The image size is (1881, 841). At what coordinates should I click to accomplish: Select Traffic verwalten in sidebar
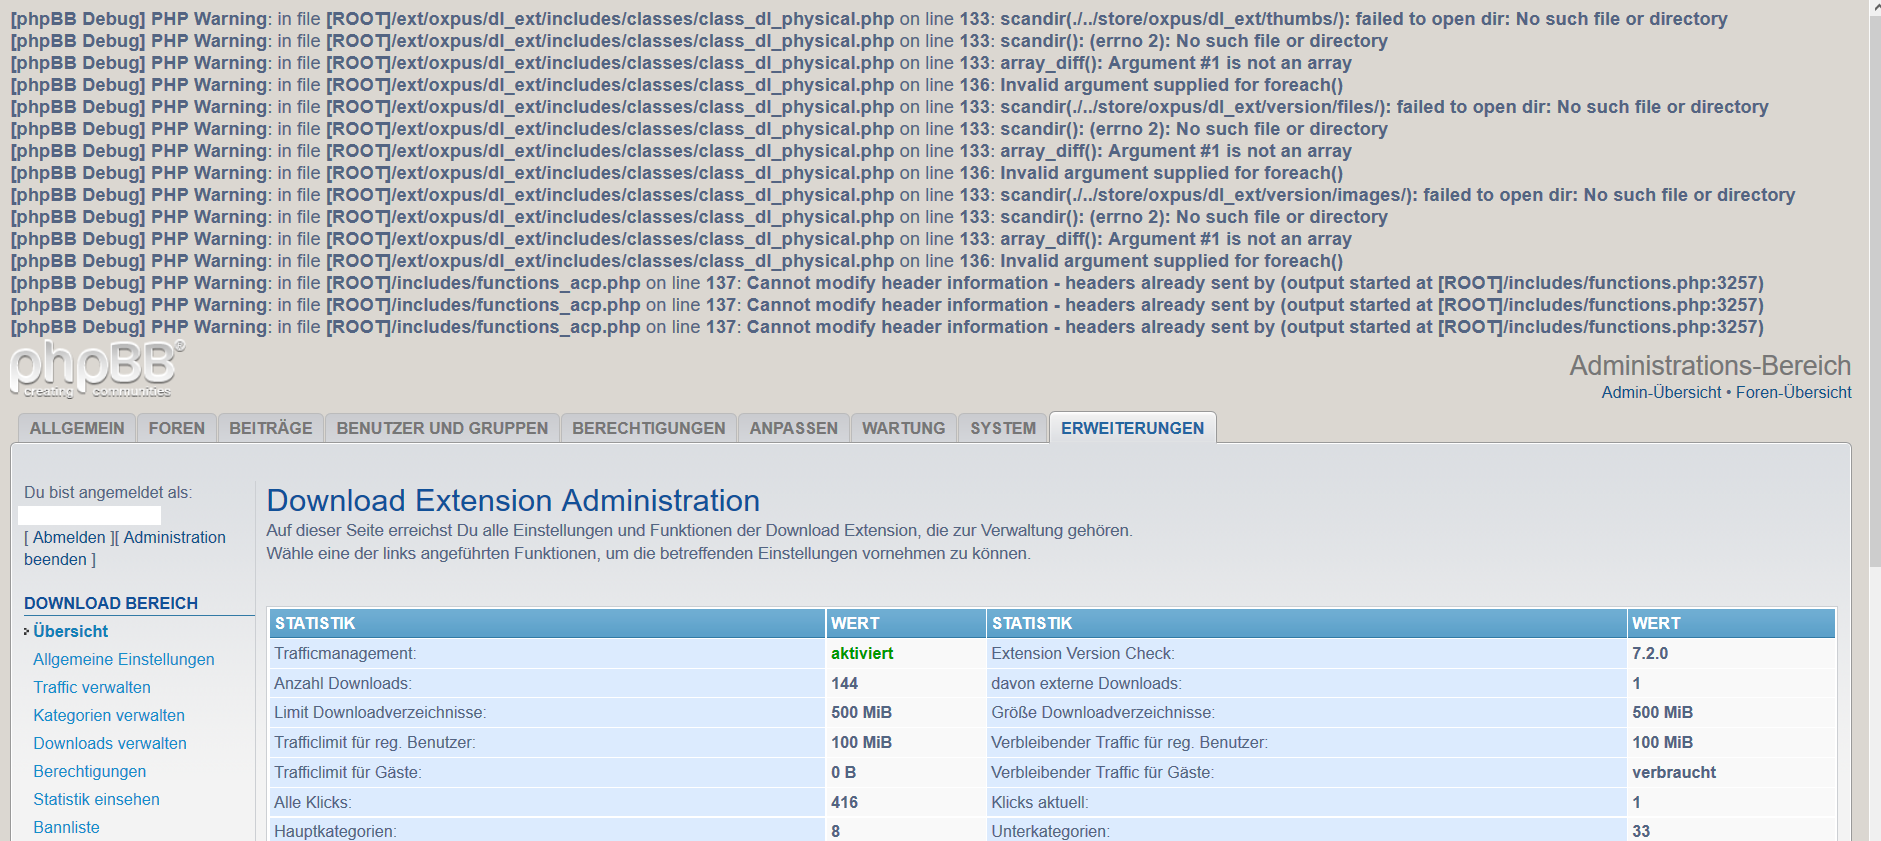point(92,688)
